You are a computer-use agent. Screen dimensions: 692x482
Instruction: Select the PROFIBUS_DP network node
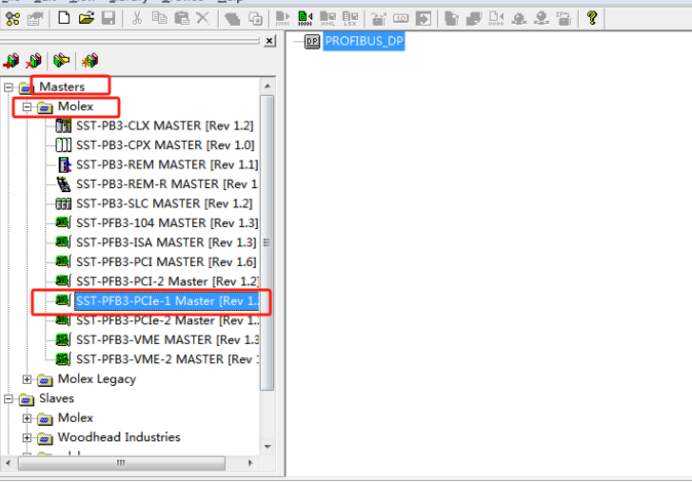364,41
